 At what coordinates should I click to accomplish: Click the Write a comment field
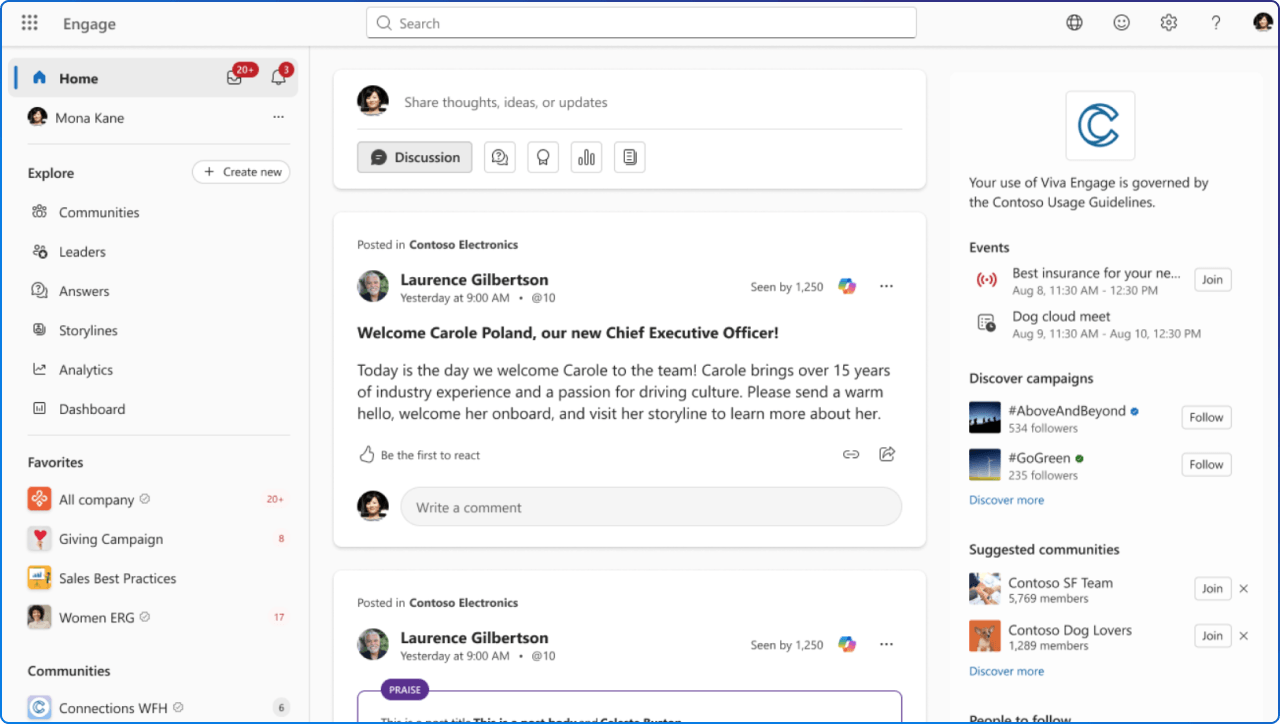coord(651,507)
